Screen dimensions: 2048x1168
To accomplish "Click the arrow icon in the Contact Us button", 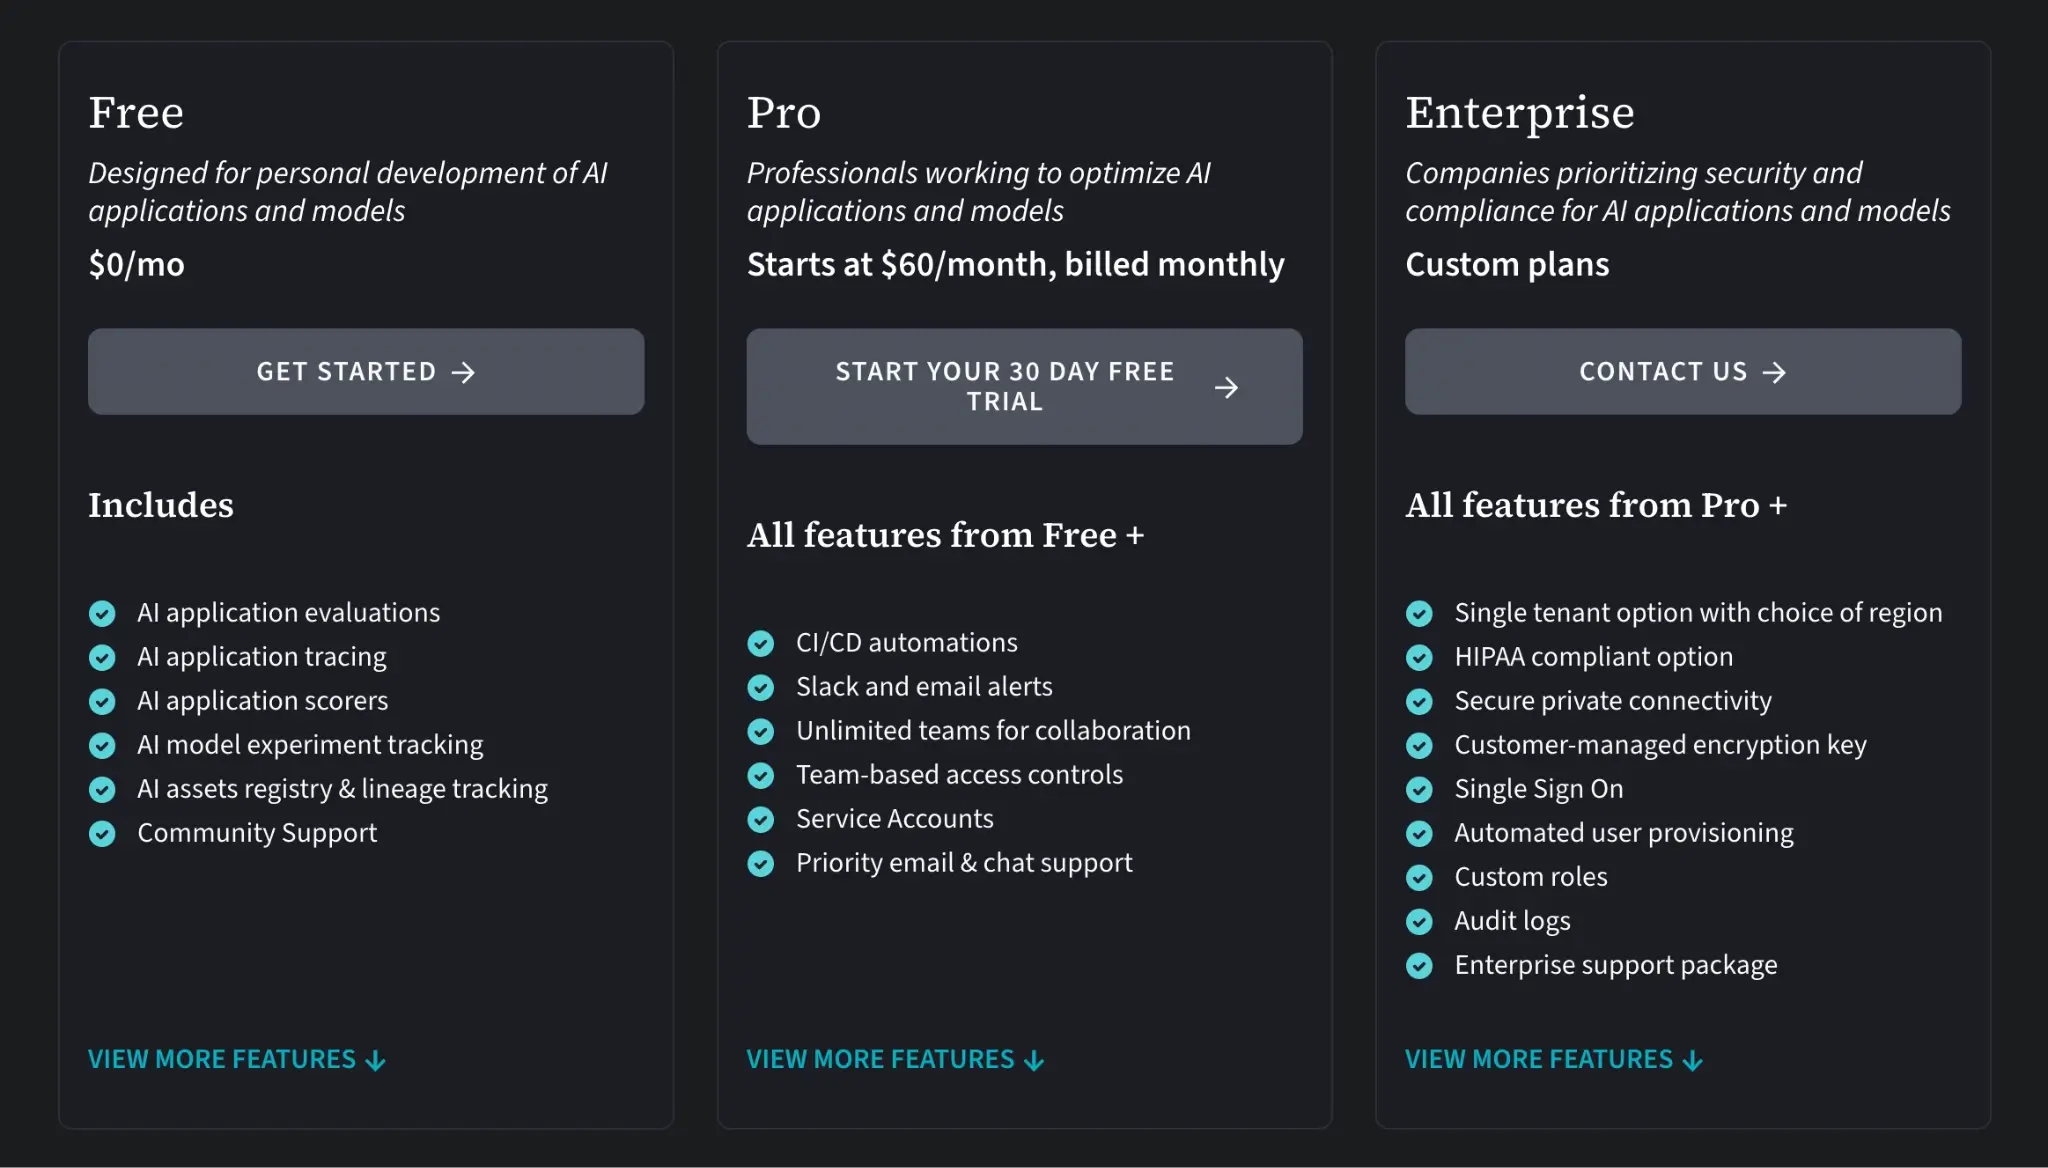I will pyautogui.click(x=1774, y=373).
